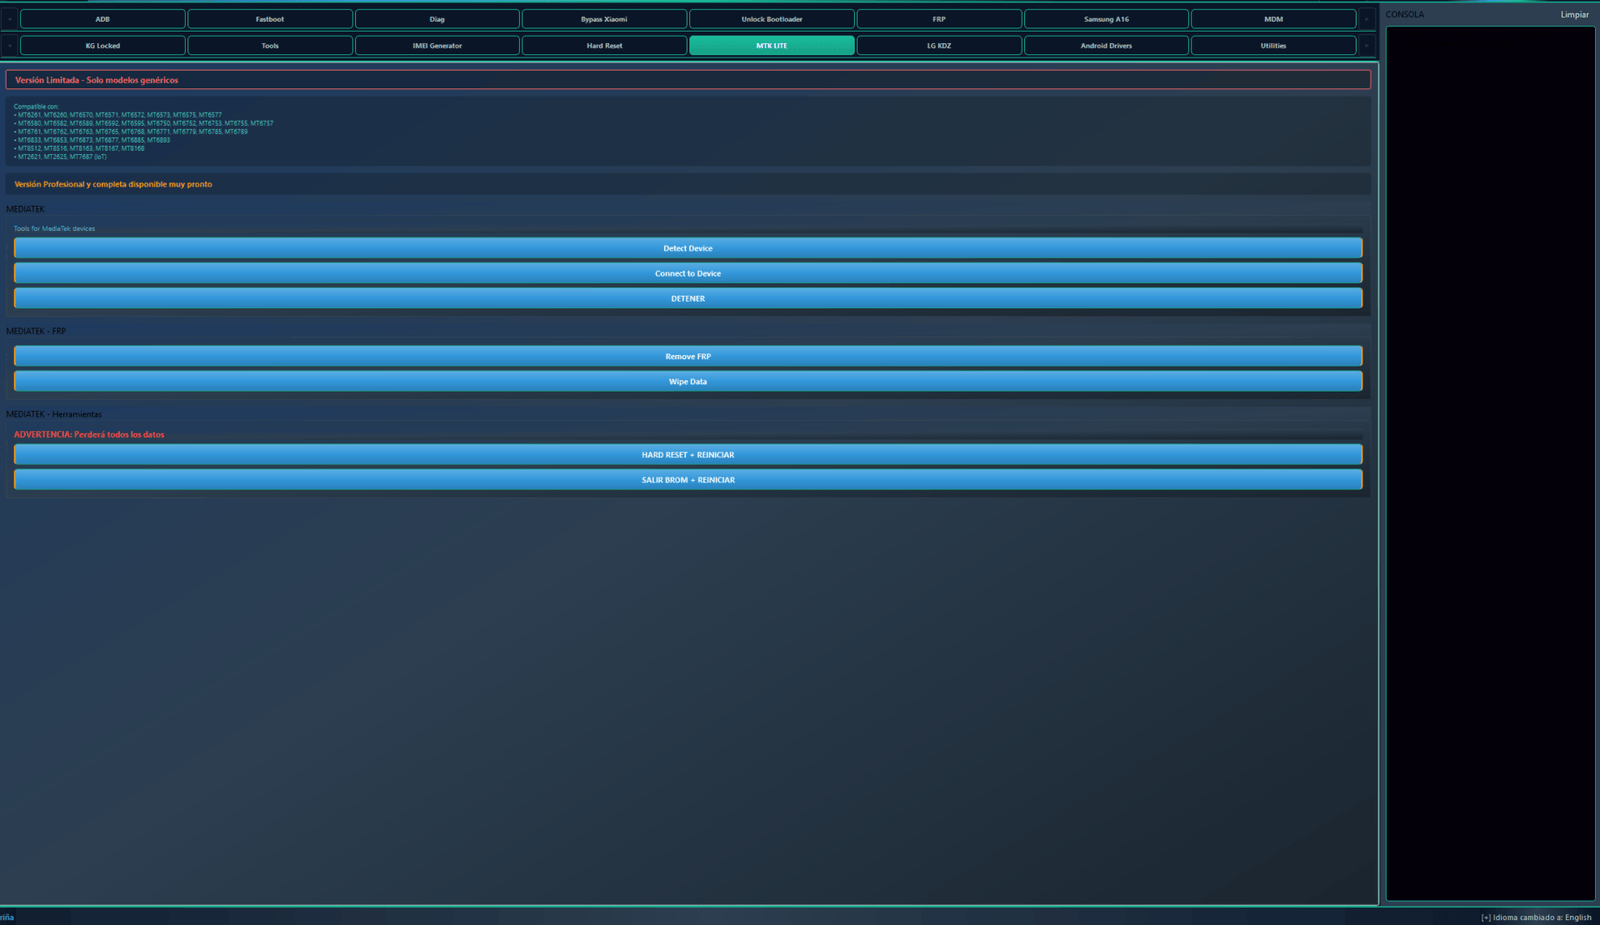The height and width of the screenshot is (925, 1600).
Task: Open the KG Locked tab
Action: pos(103,46)
